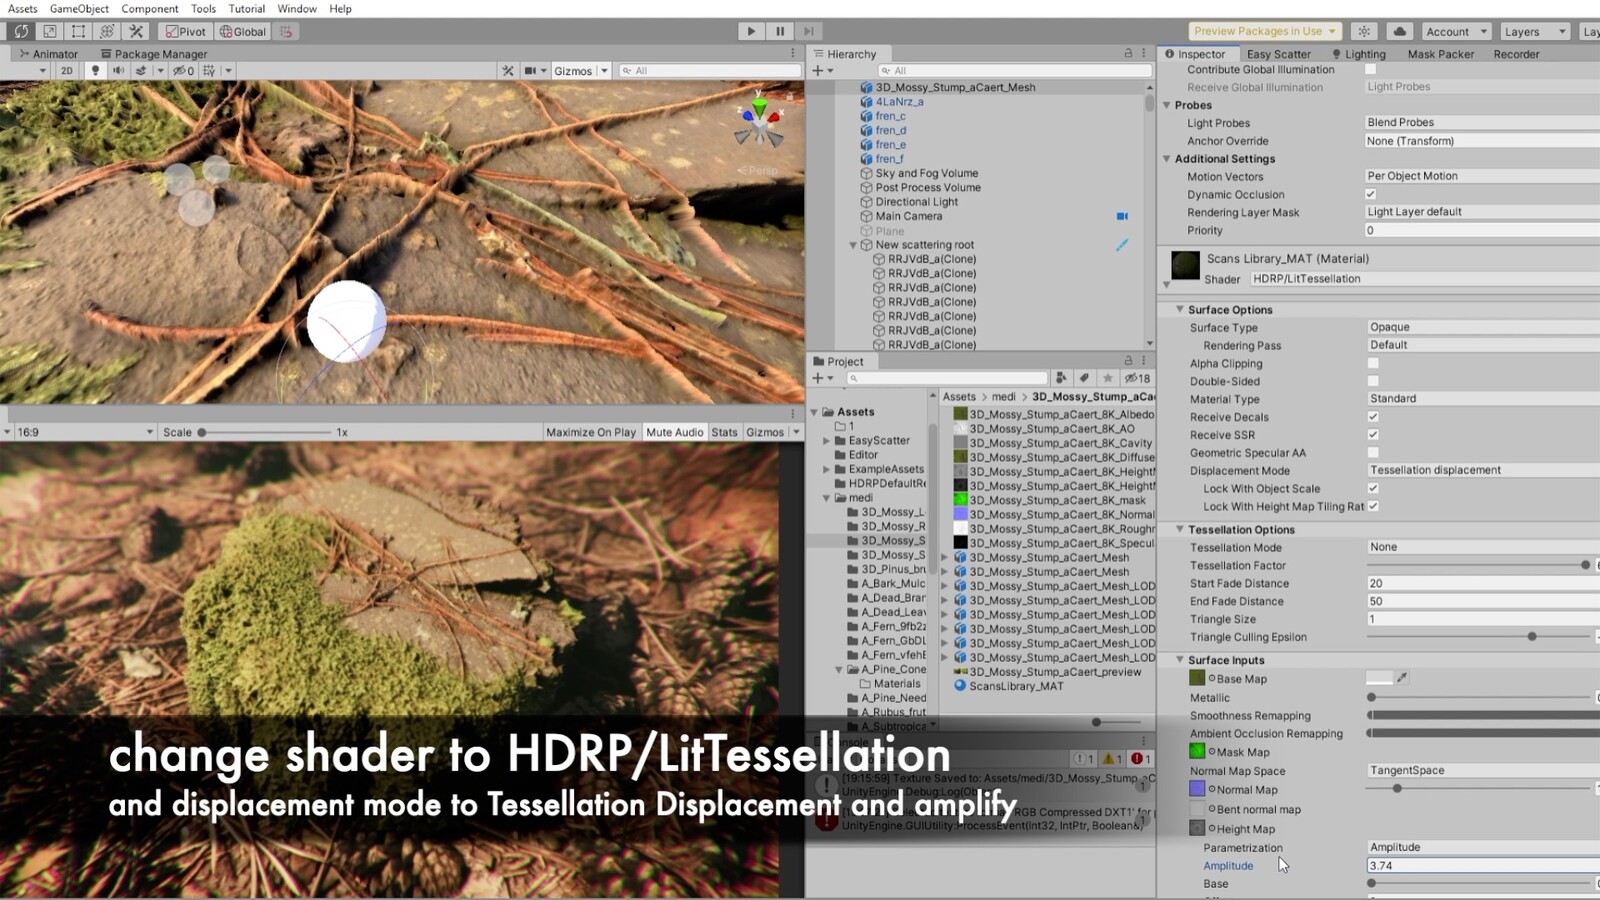Click the warning count badge in Console
This screenshot has width=1600, height=900.
[x=1113, y=759]
